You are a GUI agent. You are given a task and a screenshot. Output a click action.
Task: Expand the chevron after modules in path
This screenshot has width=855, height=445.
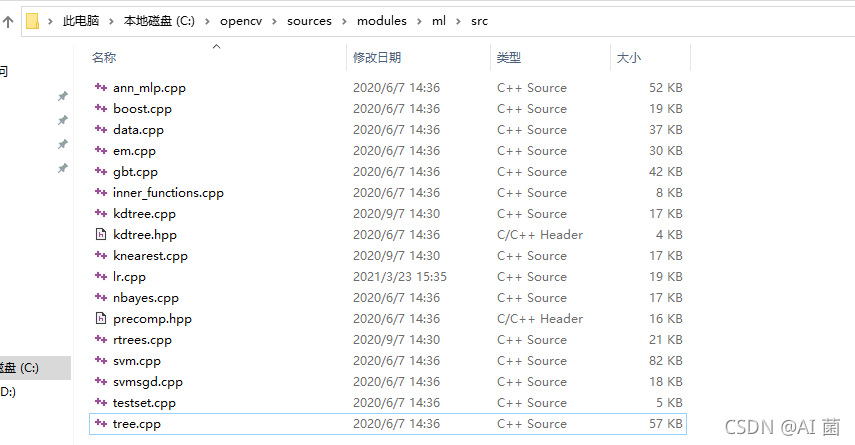pos(419,21)
